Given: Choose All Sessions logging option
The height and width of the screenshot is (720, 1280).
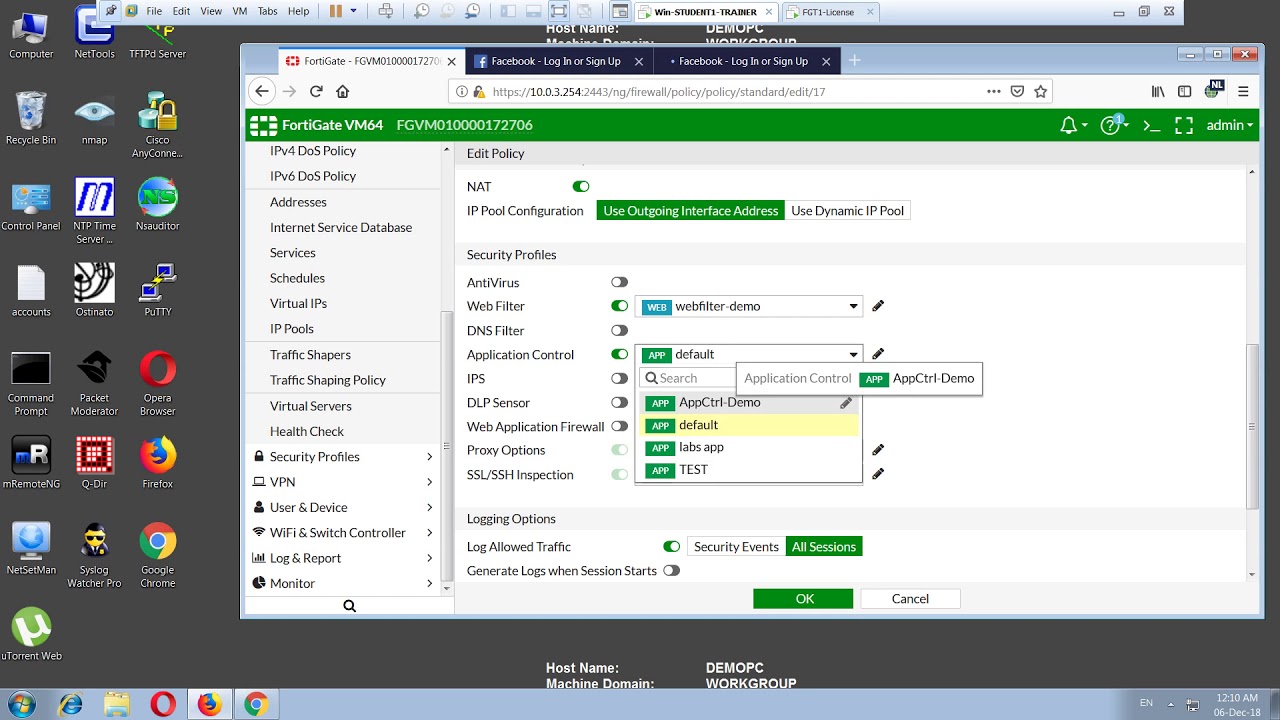Looking at the screenshot, I should (824, 547).
